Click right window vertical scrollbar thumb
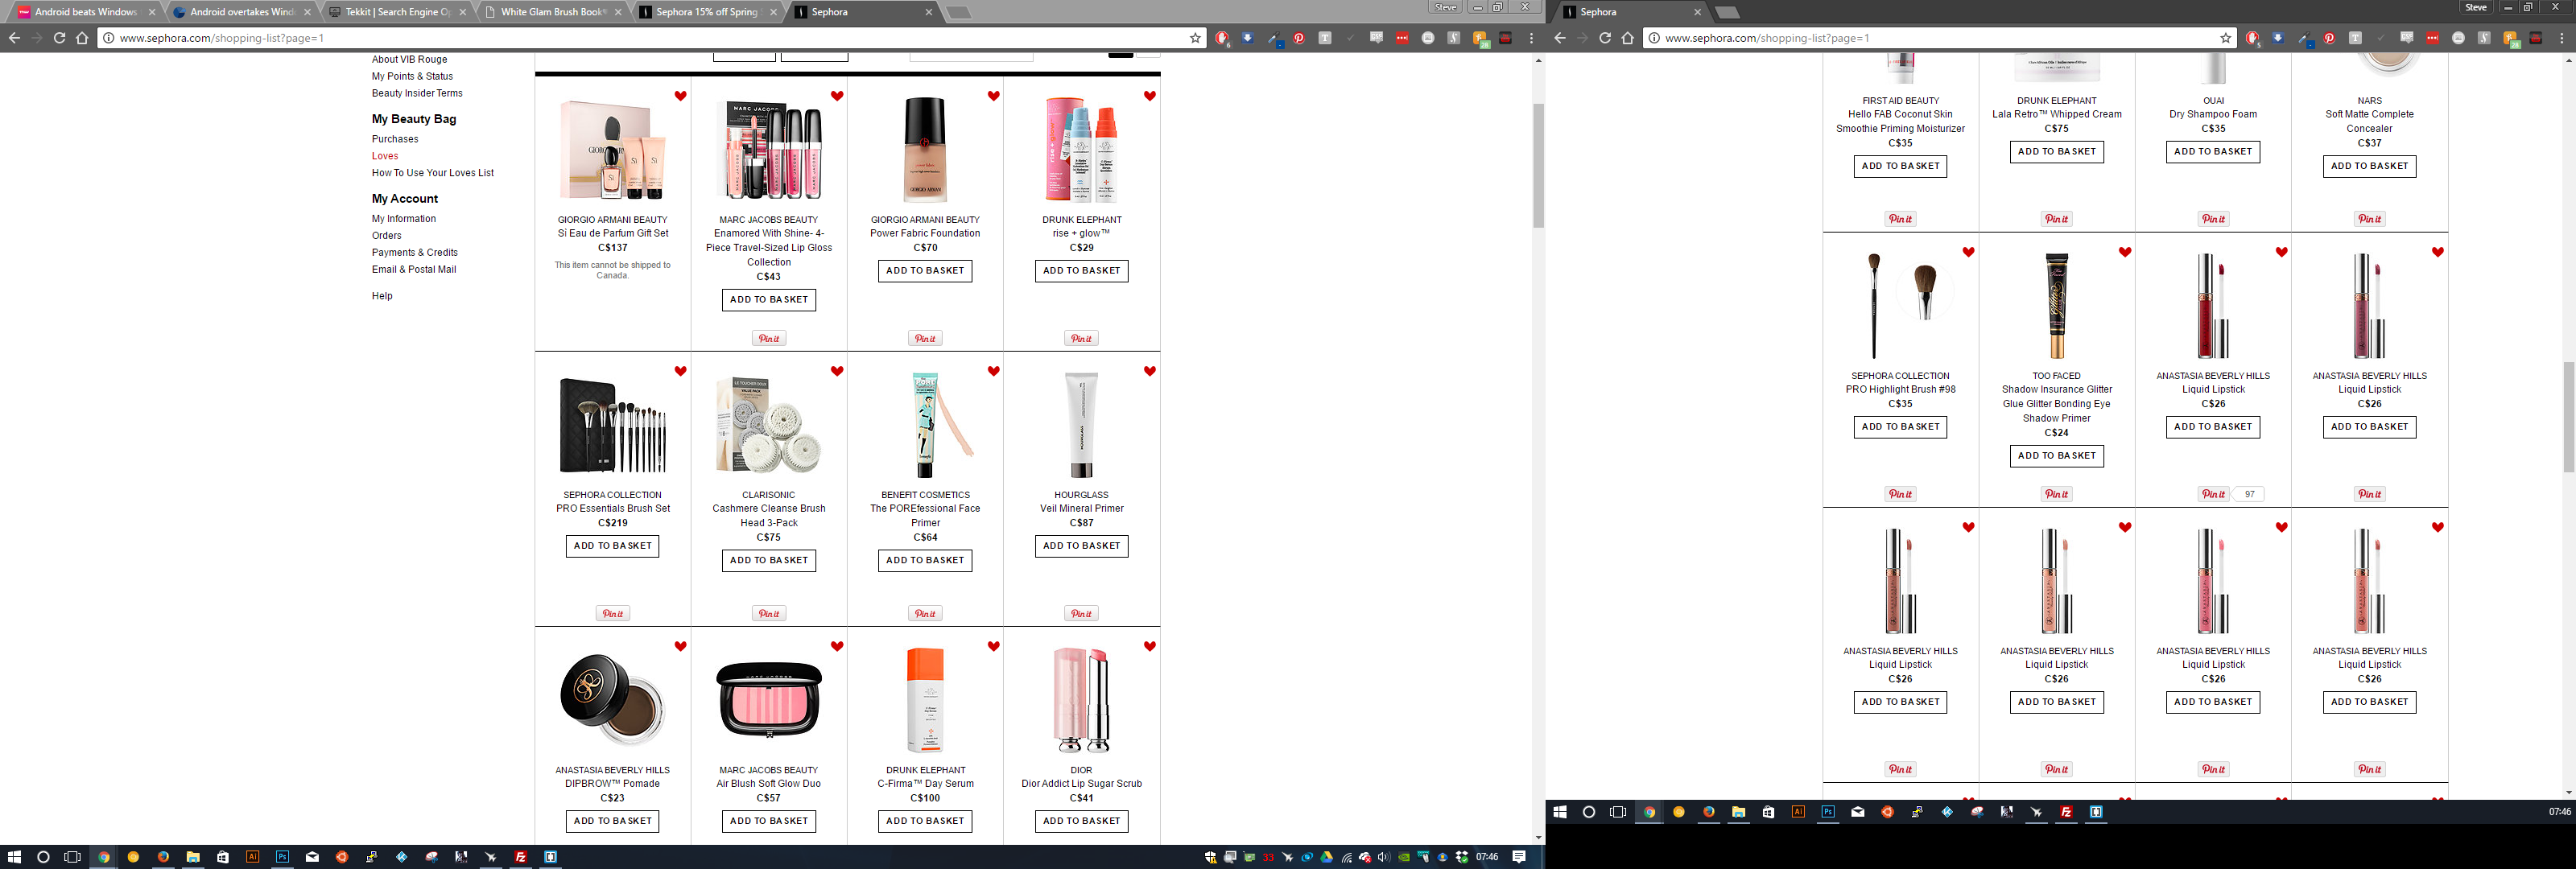 2569,417
